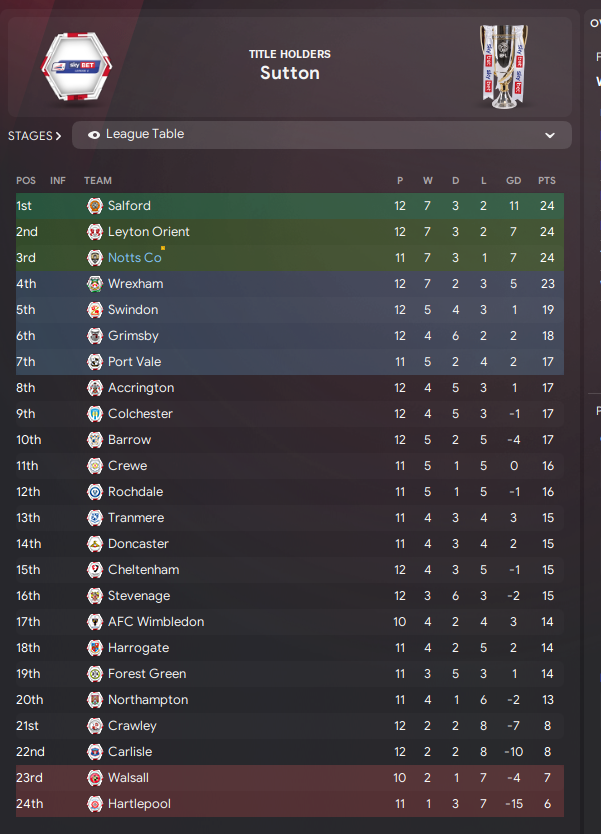Click Wrexham's club badge icon
The height and width of the screenshot is (834, 601).
pyautogui.click(x=95, y=284)
